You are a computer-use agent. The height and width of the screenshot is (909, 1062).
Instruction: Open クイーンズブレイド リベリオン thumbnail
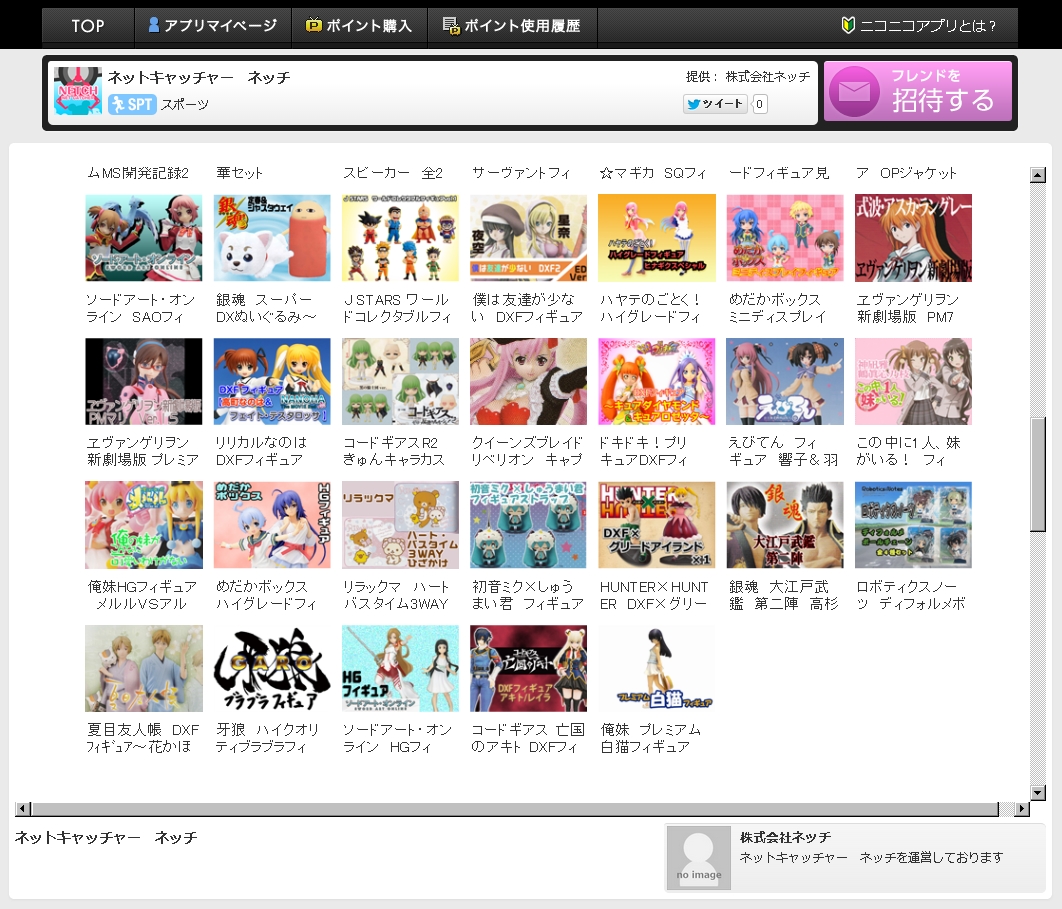click(x=528, y=381)
